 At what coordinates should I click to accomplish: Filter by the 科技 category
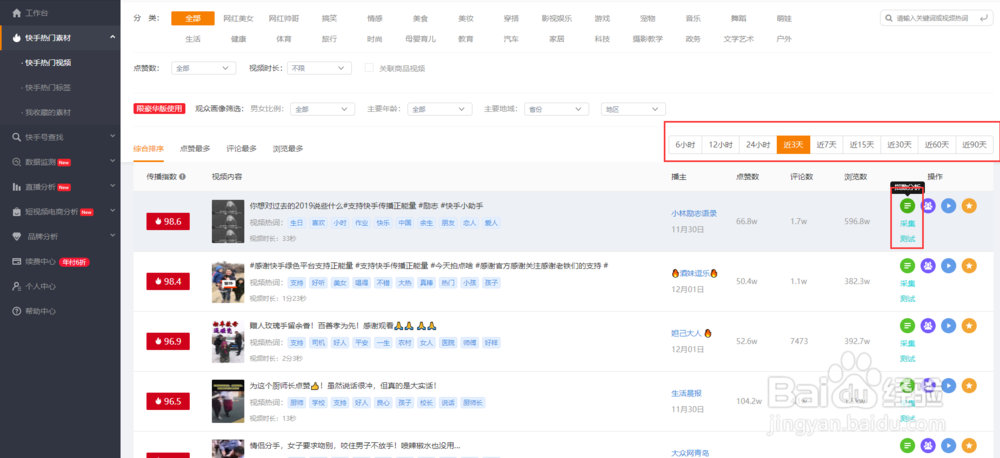[x=602, y=39]
